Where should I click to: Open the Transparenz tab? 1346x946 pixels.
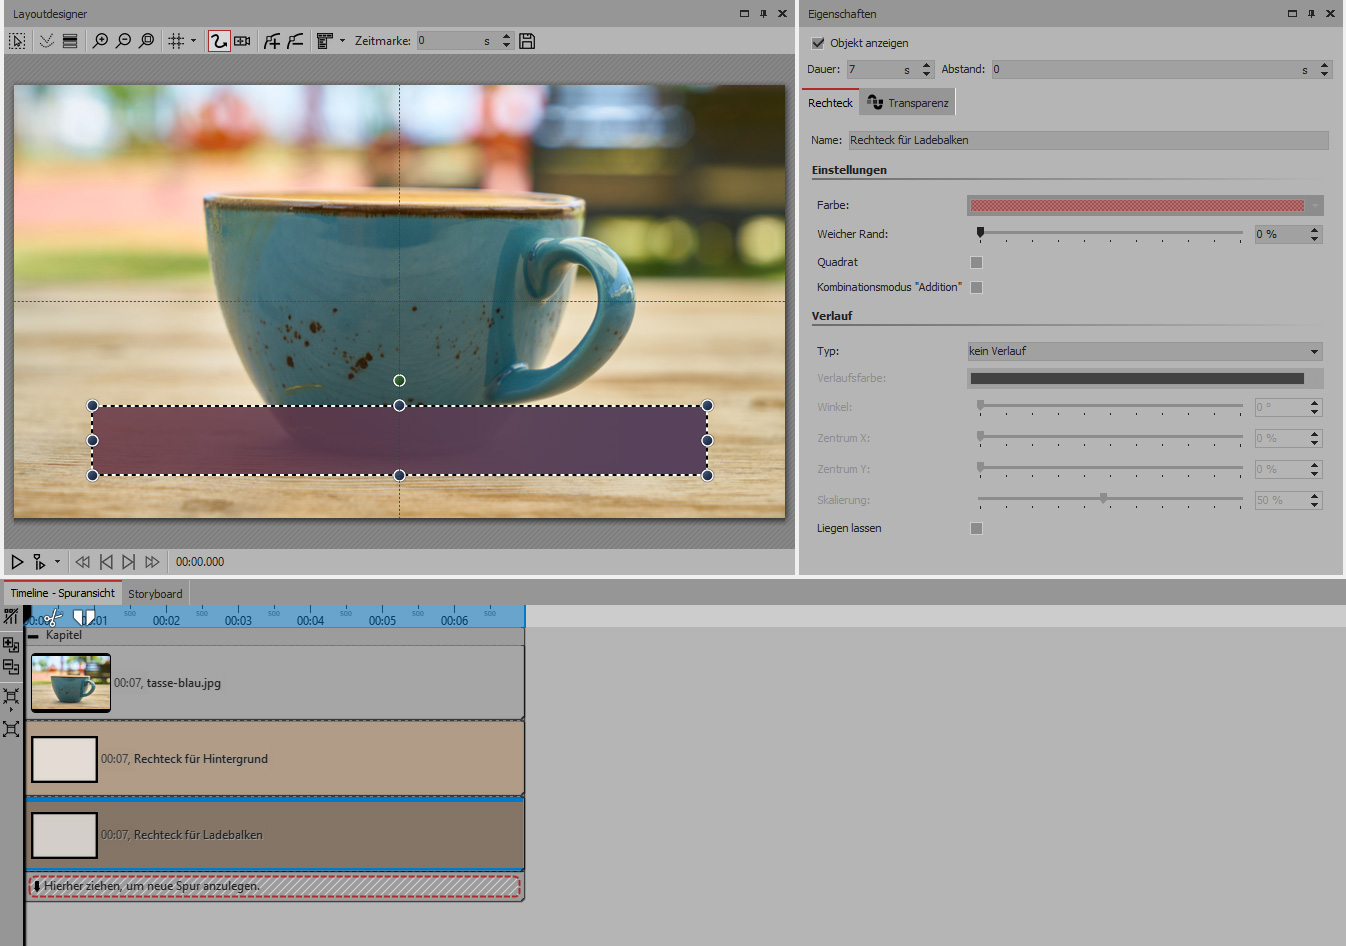pyautogui.click(x=908, y=103)
